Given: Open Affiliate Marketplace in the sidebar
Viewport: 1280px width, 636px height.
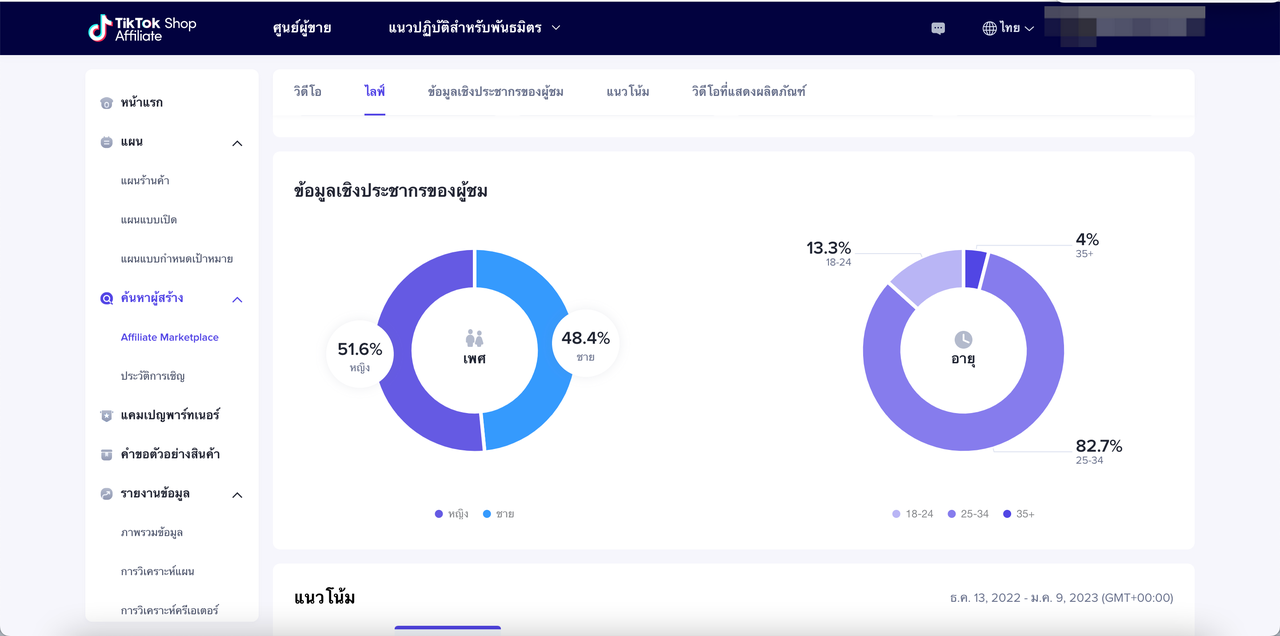Looking at the screenshot, I should tap(169, 338).
